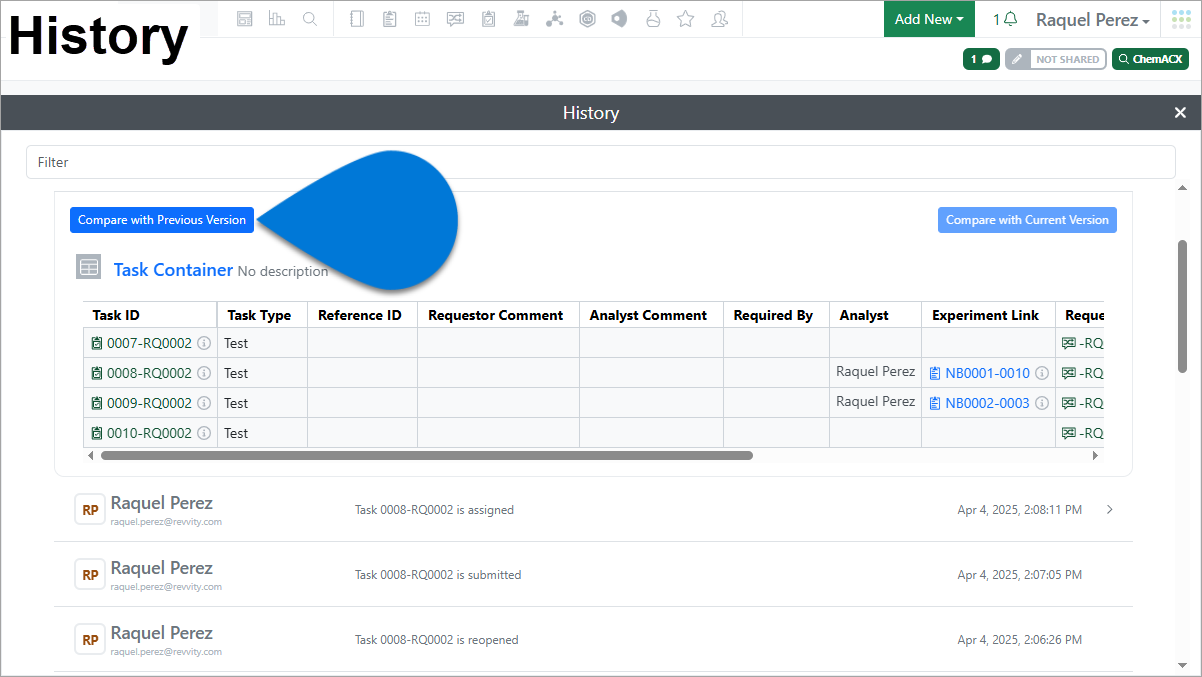The height and width of the screenshot is (677, 1202).
Task: Open the ChemACX search button
Action: 1150,59
